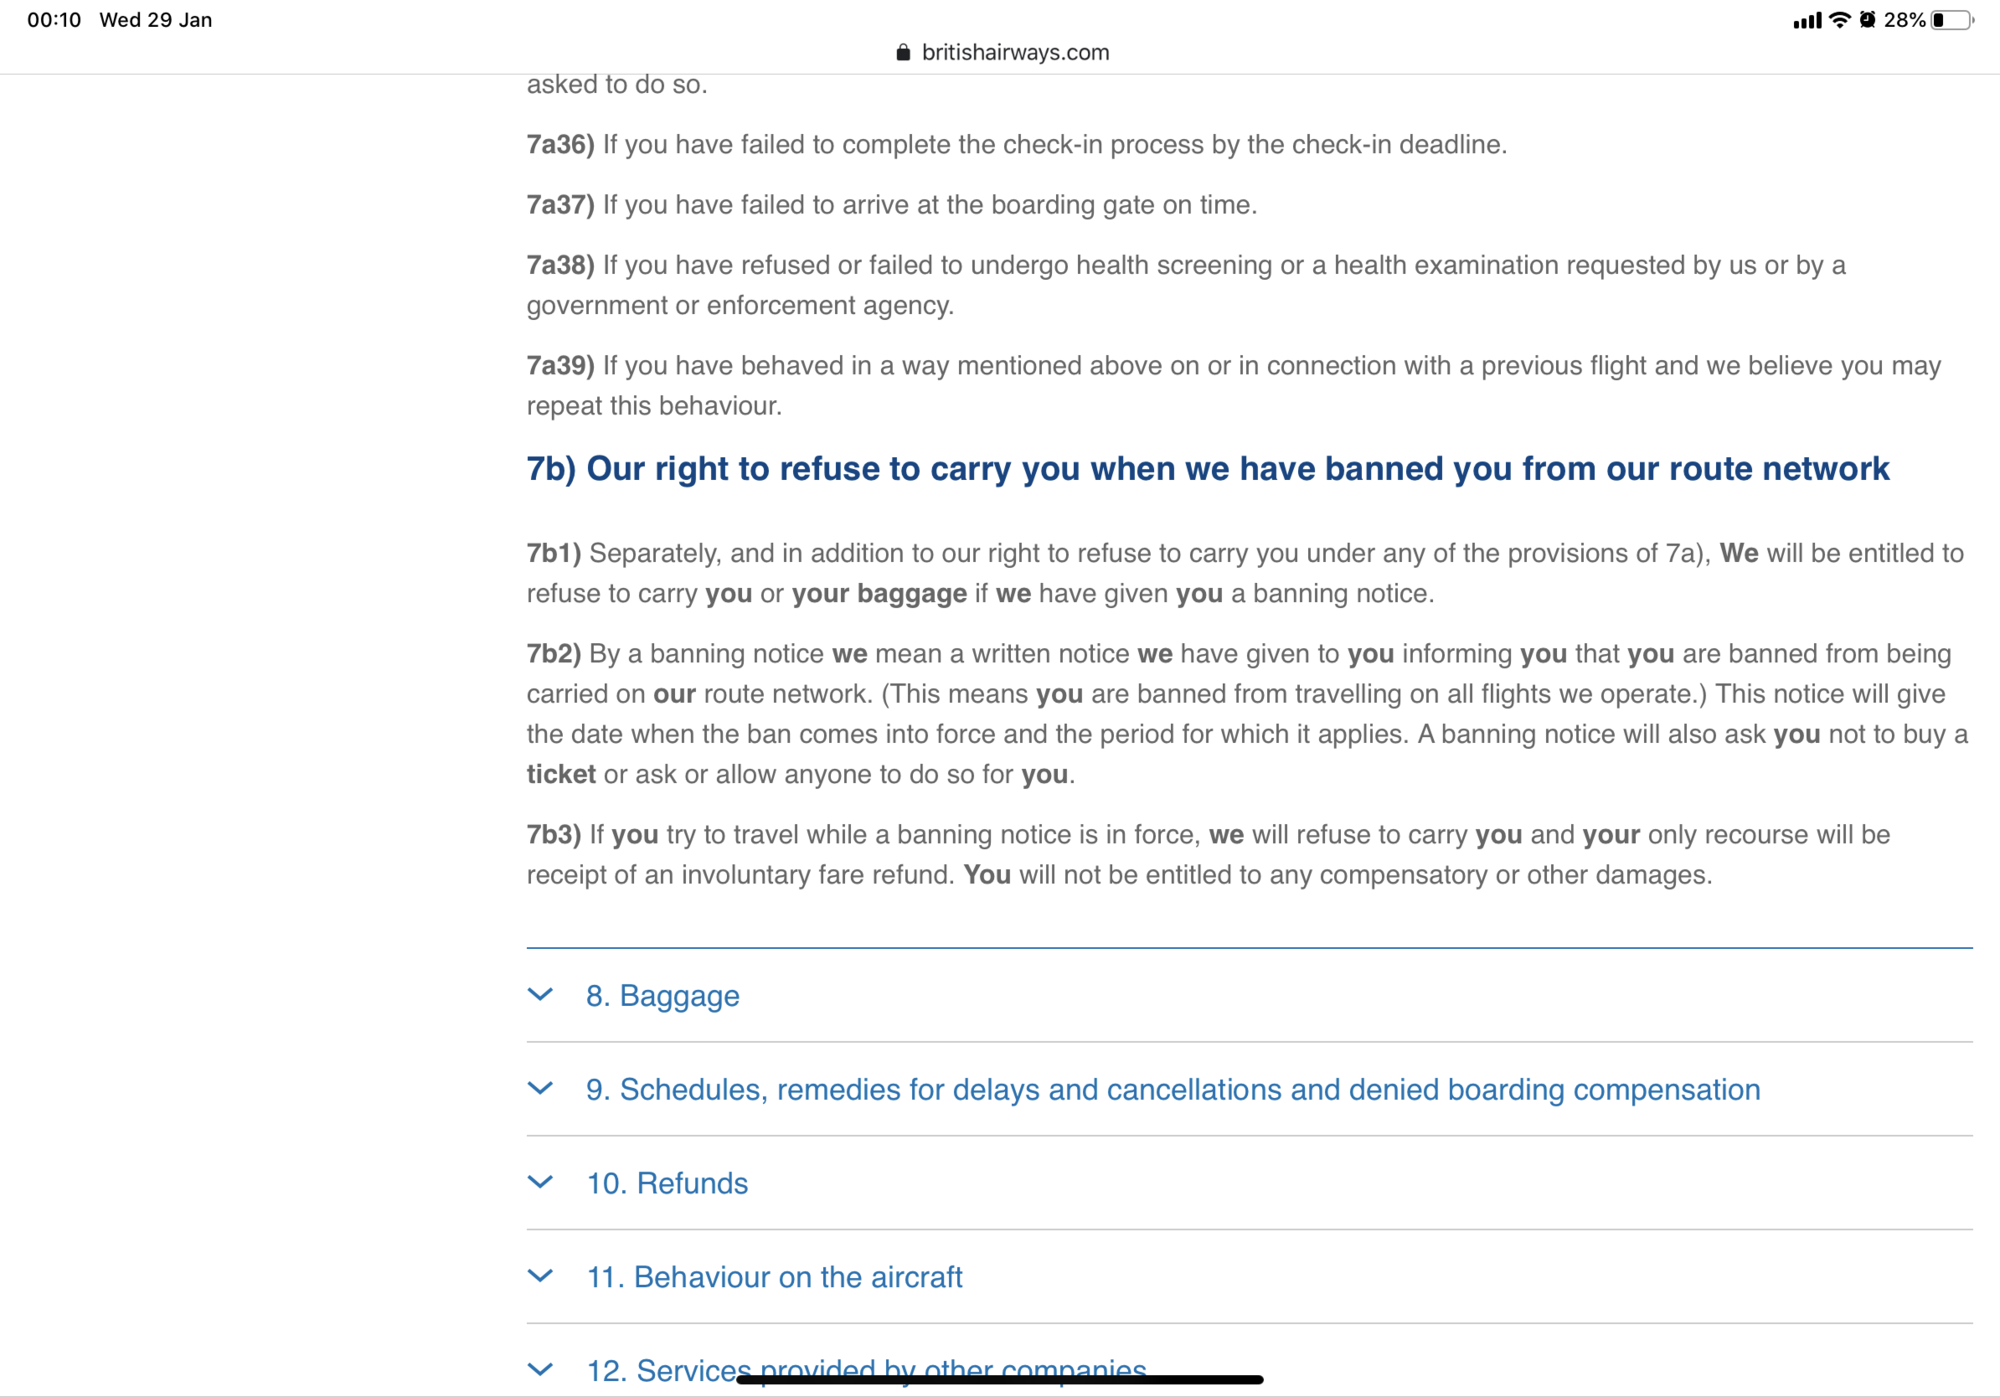
Task: Tap the 7b) Our right to refuse heading
Action: tap(1208, 469)
